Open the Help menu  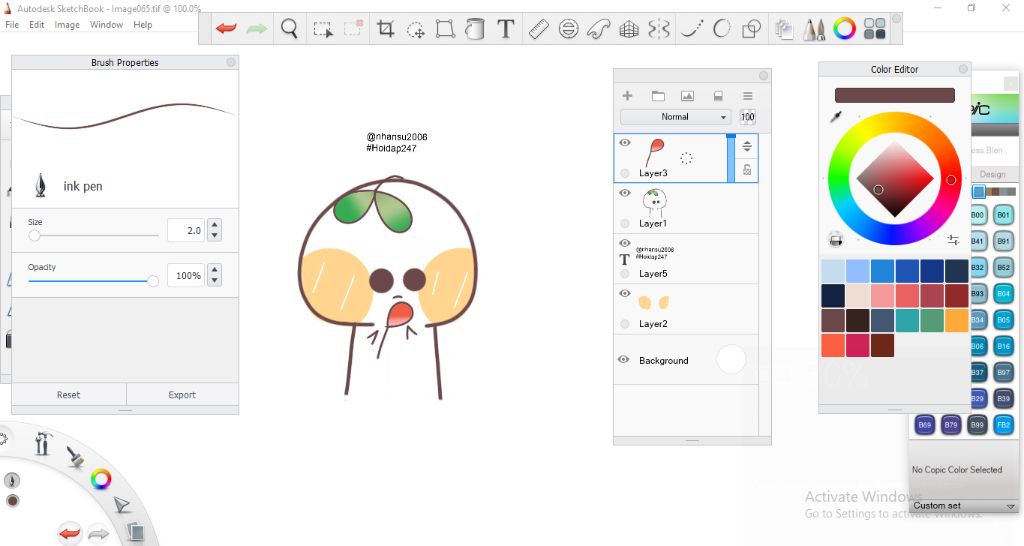click(x=142, y=25)
